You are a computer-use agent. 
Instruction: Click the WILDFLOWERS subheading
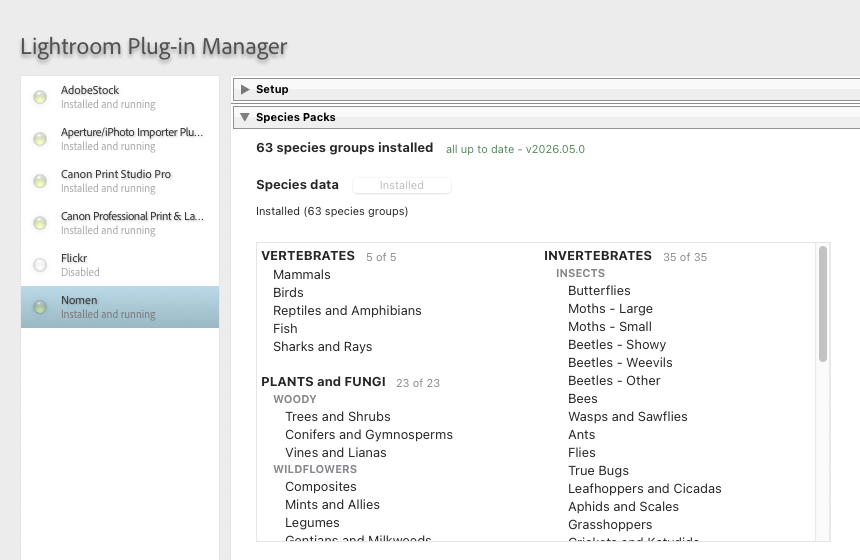pos(315,470)
